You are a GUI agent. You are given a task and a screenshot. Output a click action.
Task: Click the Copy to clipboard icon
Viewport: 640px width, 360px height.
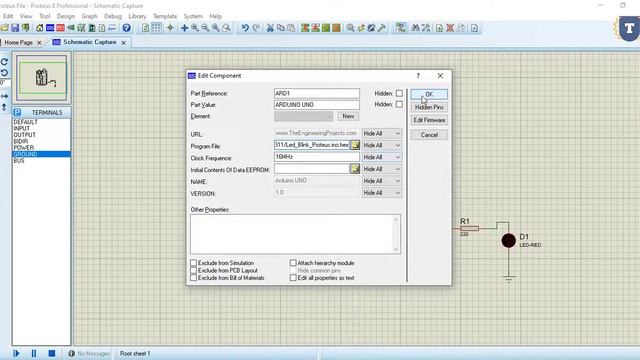pyautogui.click(x=281, y=28)
